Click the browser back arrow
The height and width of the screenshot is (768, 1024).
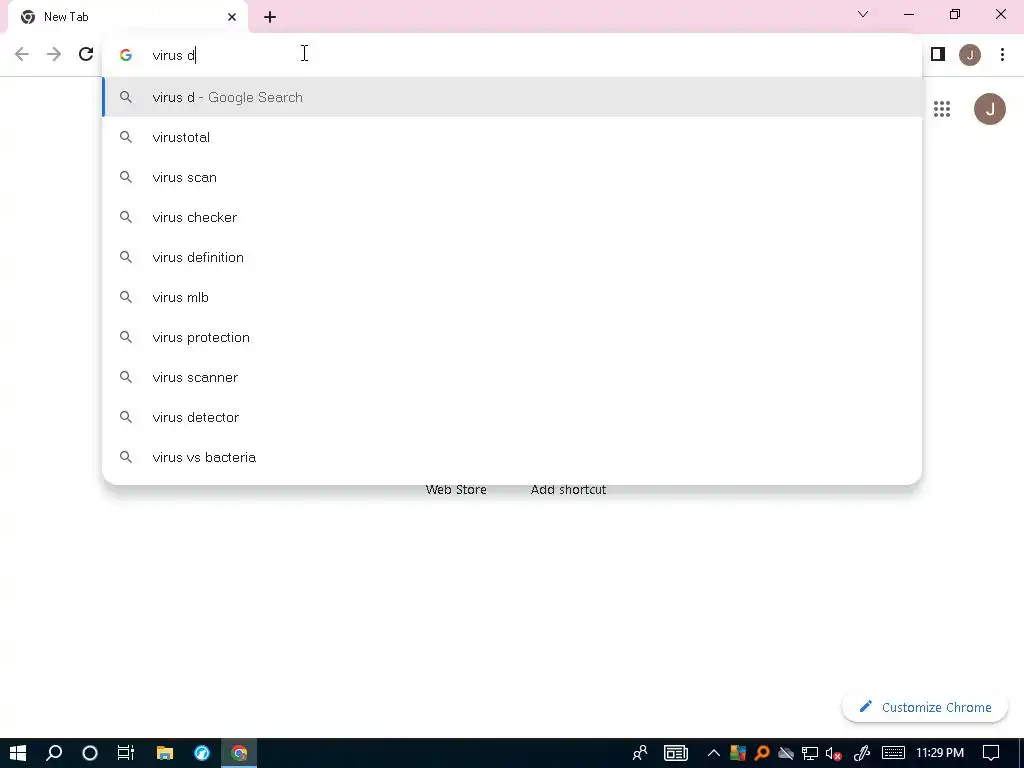click(x=22, y=54)
